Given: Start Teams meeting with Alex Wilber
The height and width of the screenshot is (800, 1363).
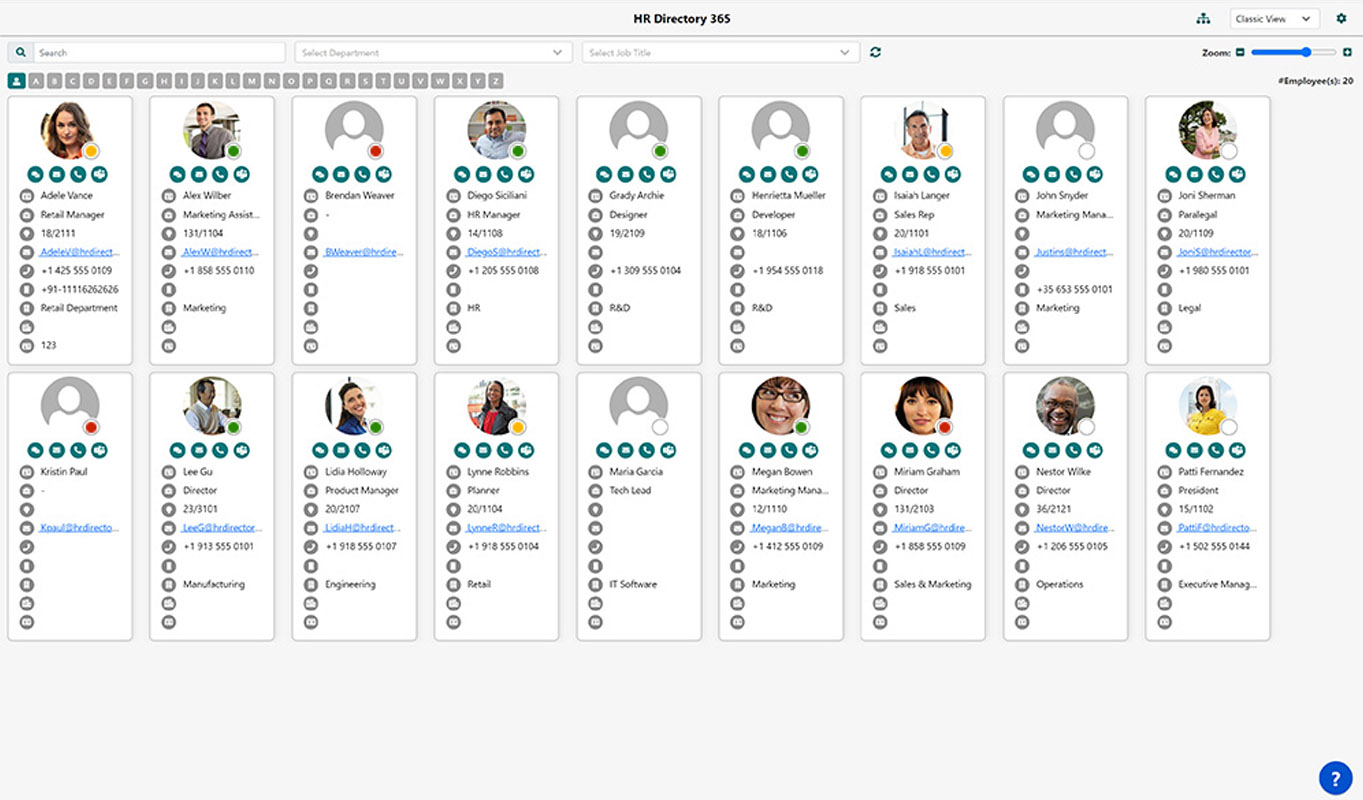Looking at the screenshot, I should coord(242,174).
